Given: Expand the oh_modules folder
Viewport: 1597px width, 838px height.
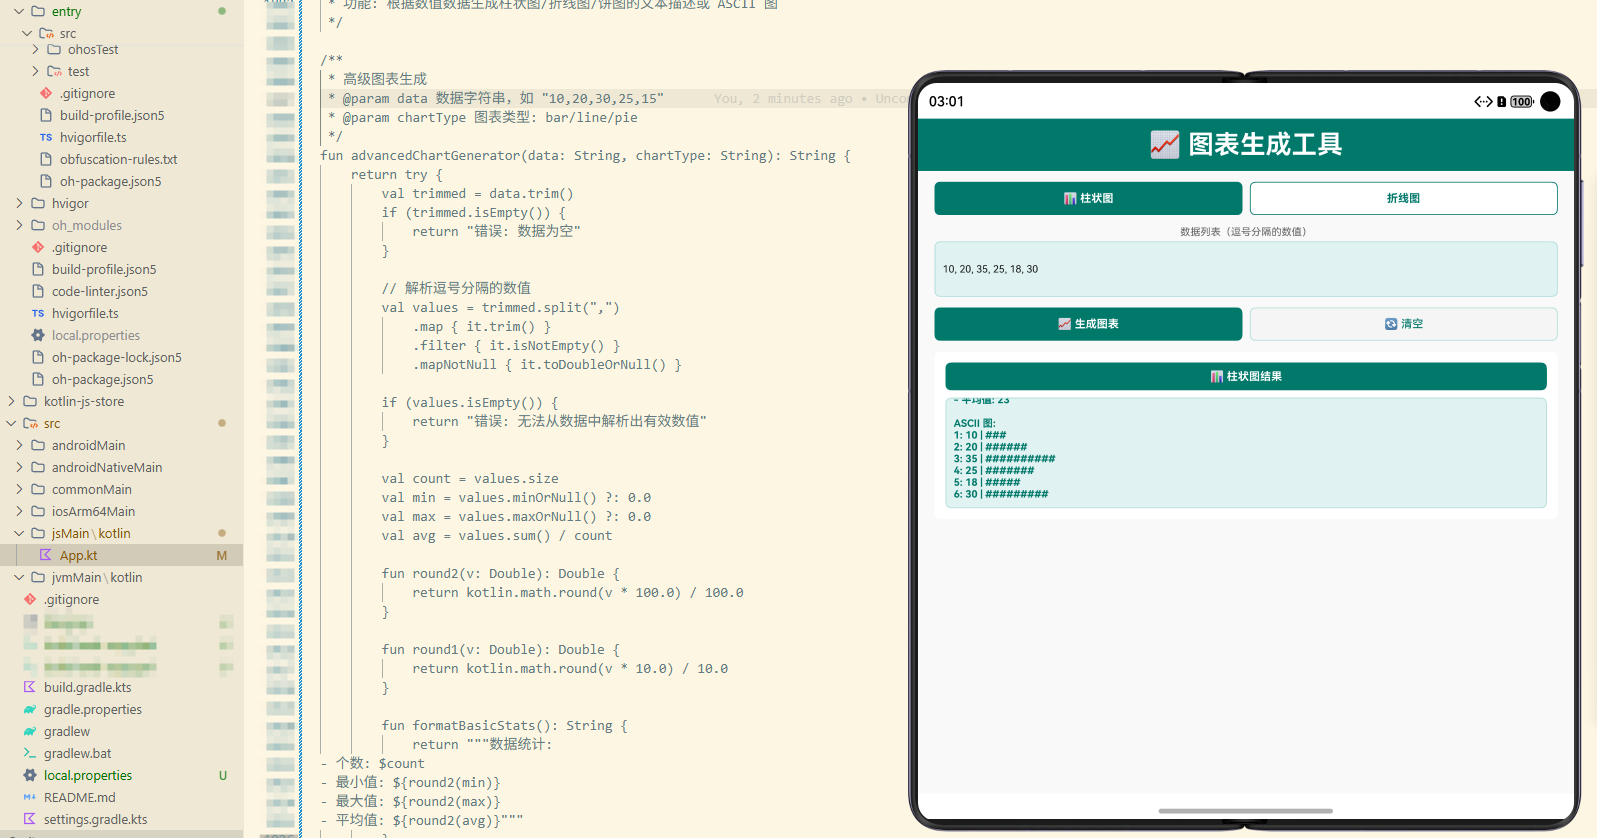Looking at the screenshot, I should tap(19, 225).
